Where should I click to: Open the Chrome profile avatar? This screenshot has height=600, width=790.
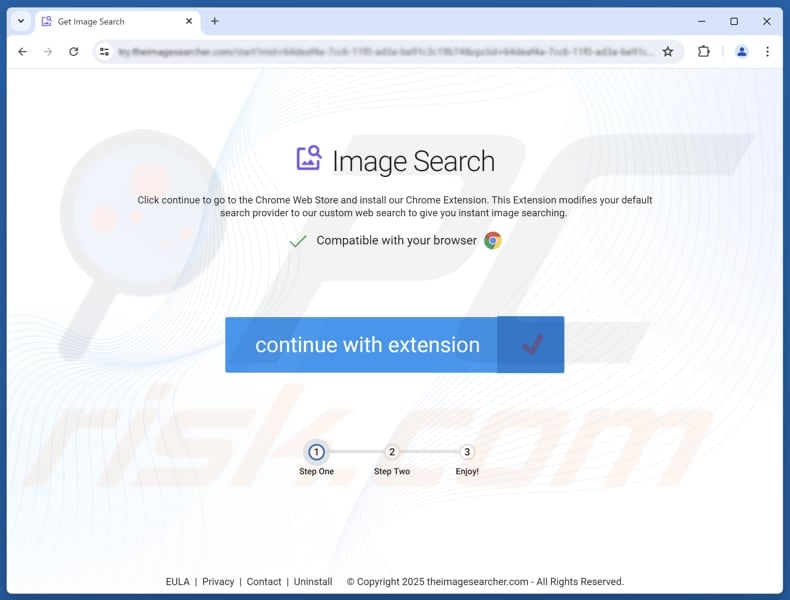tap(741, 52)
